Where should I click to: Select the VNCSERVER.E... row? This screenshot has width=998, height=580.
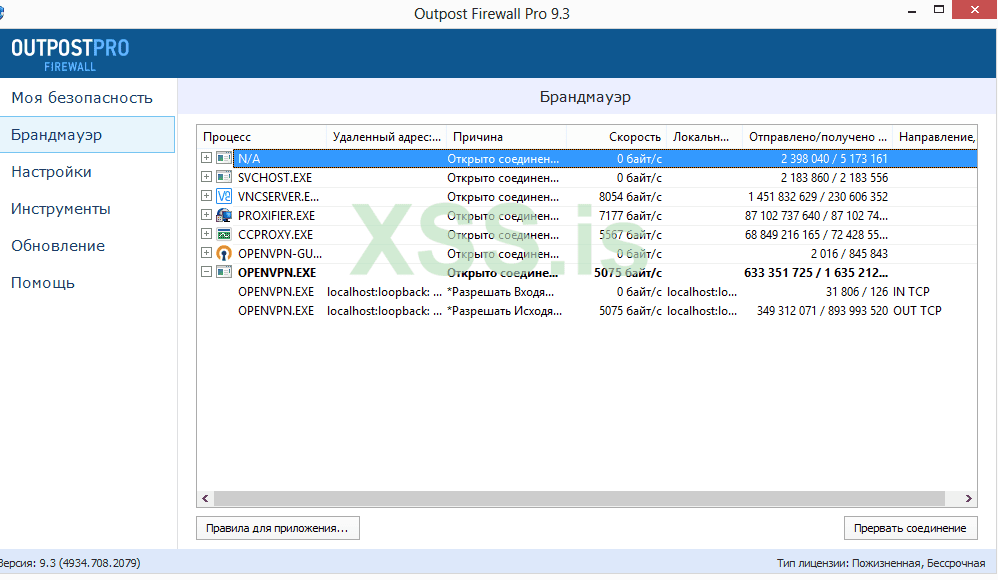587,197
